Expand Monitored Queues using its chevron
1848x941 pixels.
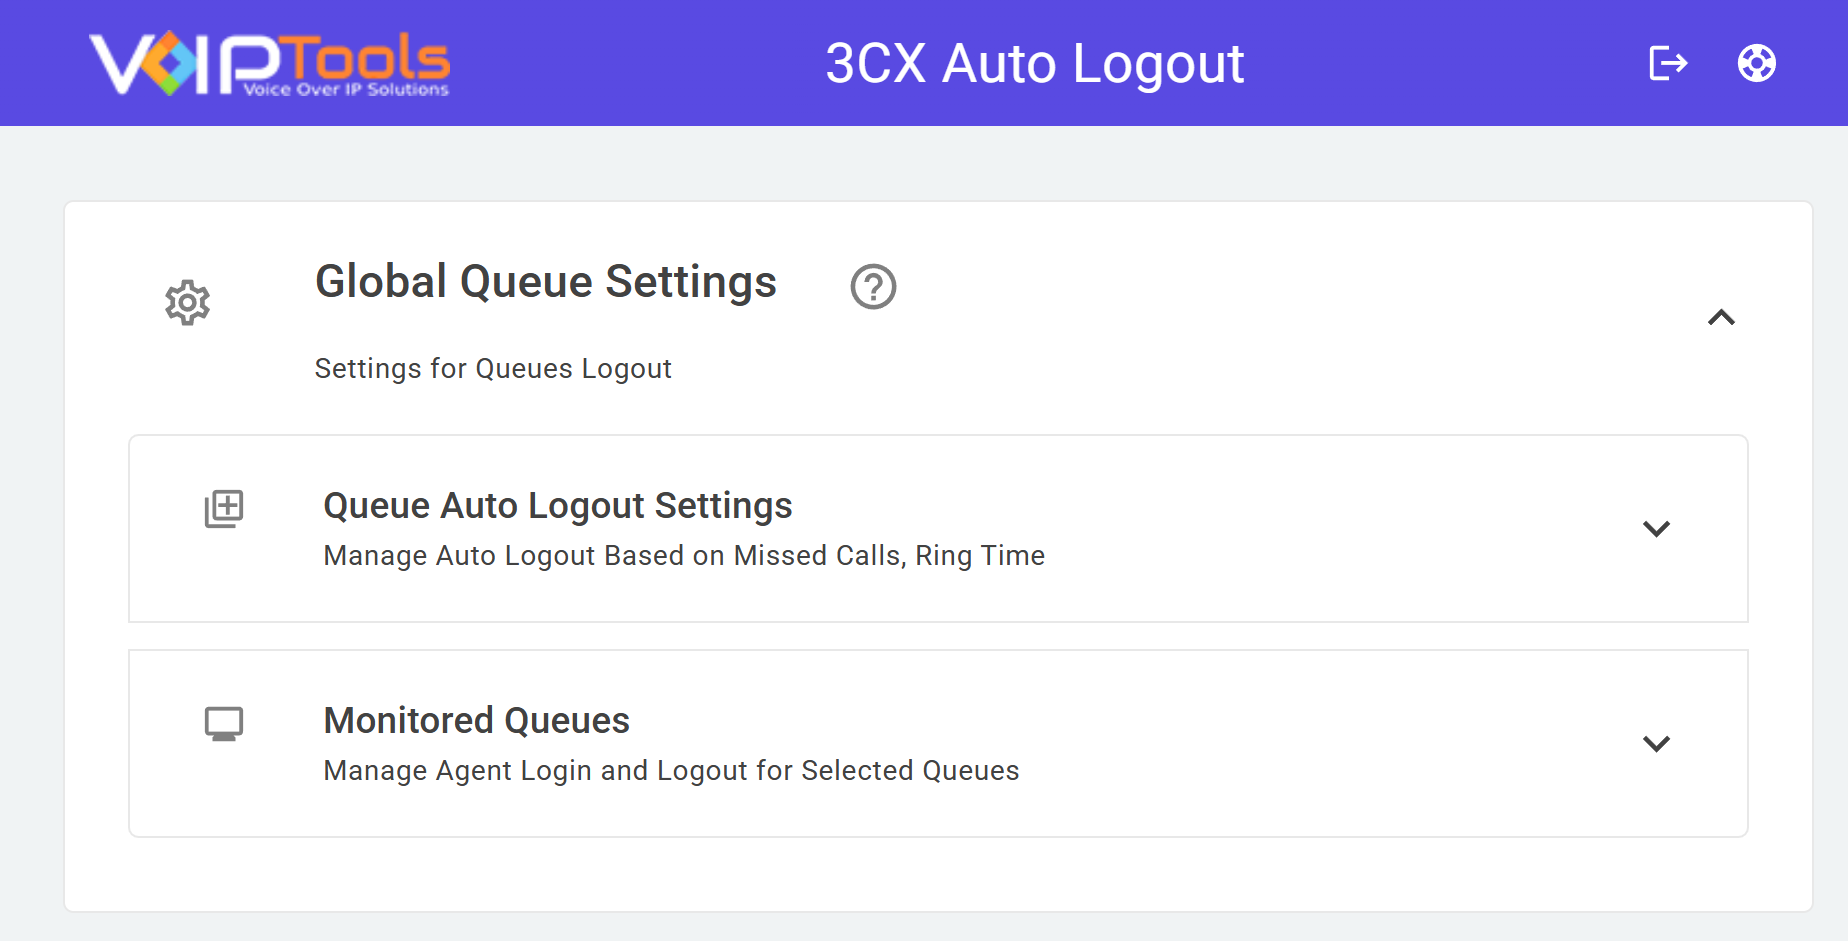click(x=1657, y=744)
